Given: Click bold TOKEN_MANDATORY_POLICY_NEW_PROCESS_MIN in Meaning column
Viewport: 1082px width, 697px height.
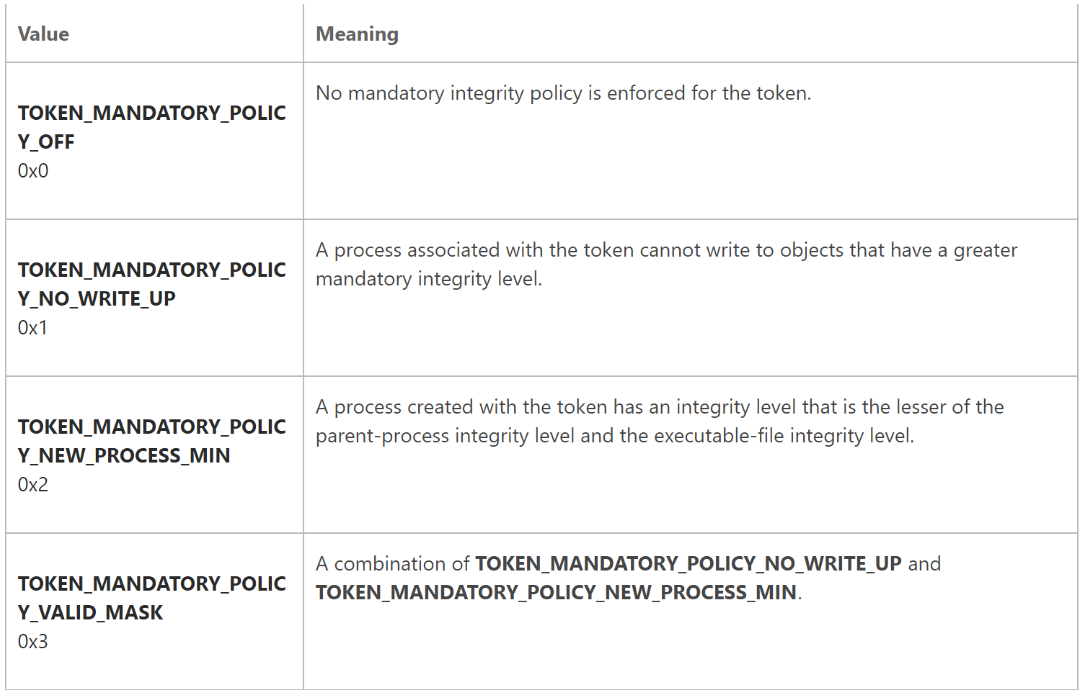Looking at the screenshot, I should (x=556, y=592).
